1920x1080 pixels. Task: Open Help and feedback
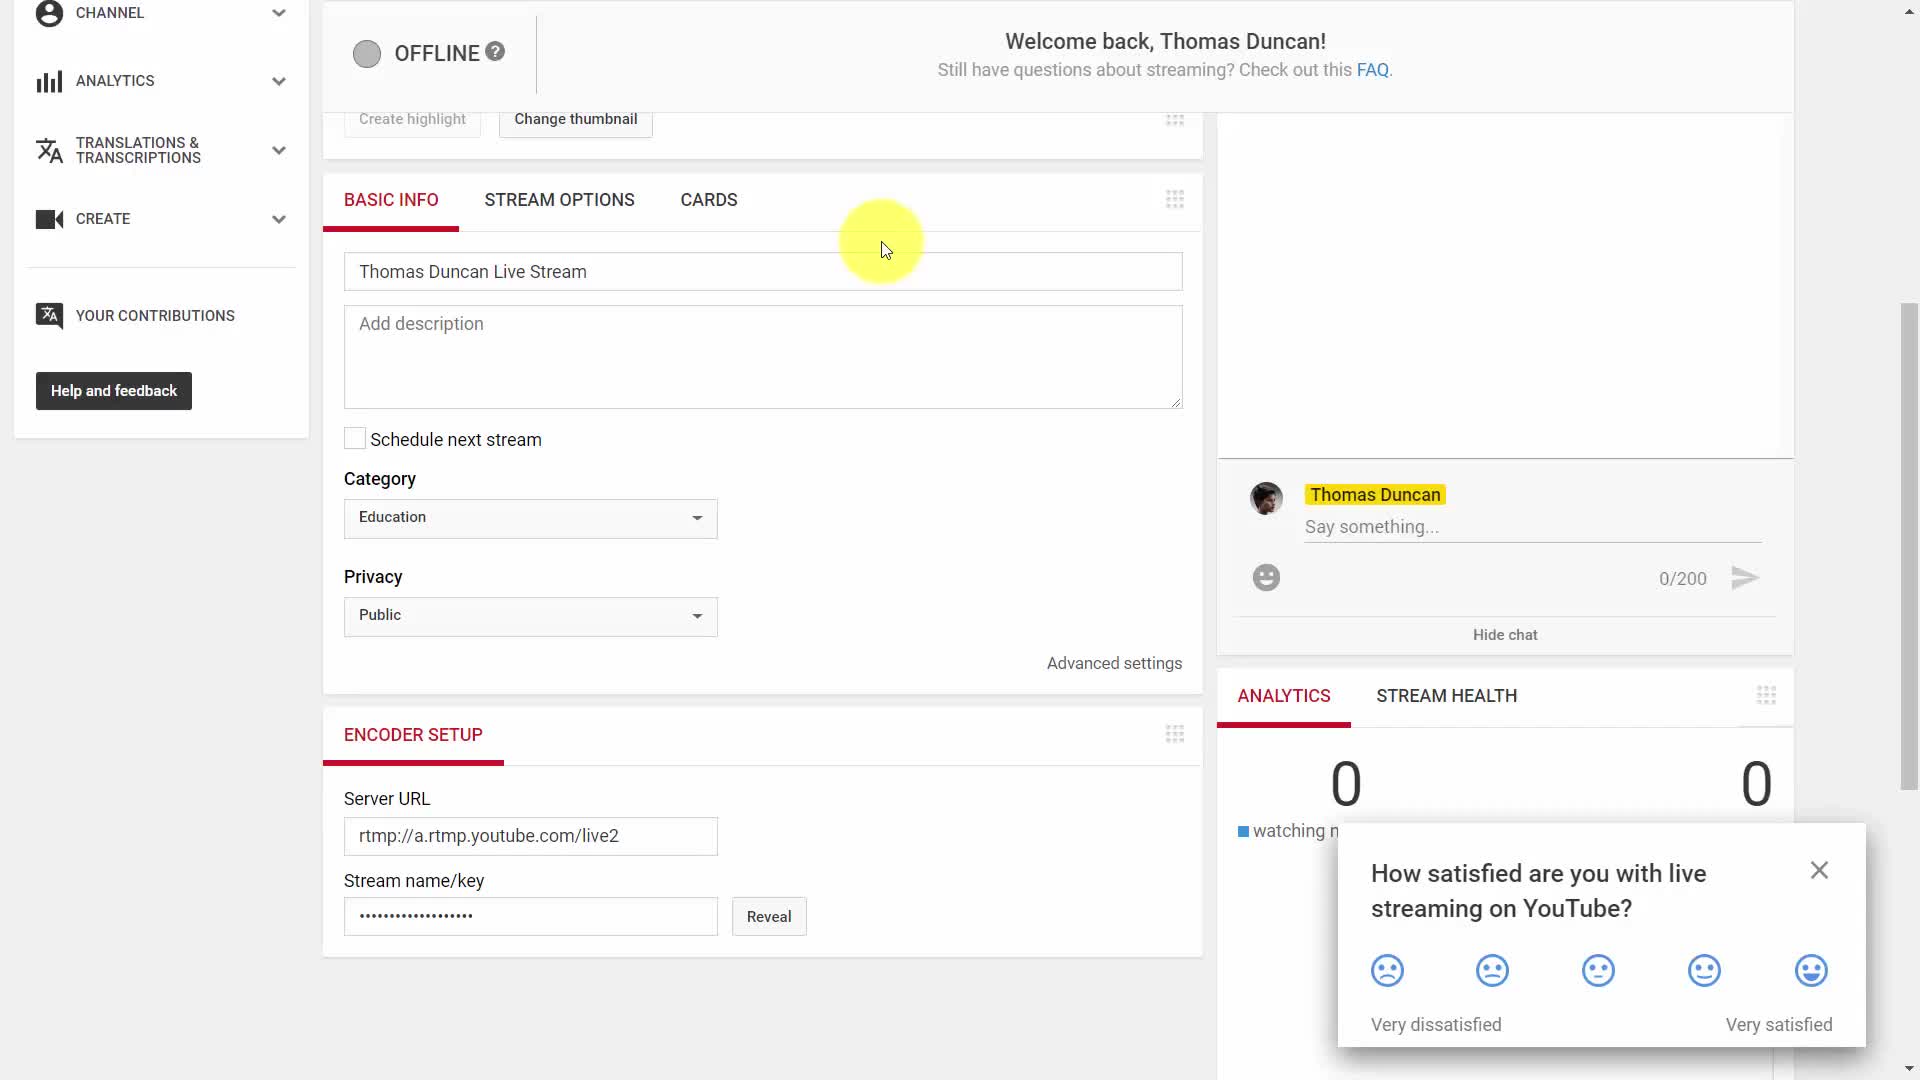tap(114, 391)
